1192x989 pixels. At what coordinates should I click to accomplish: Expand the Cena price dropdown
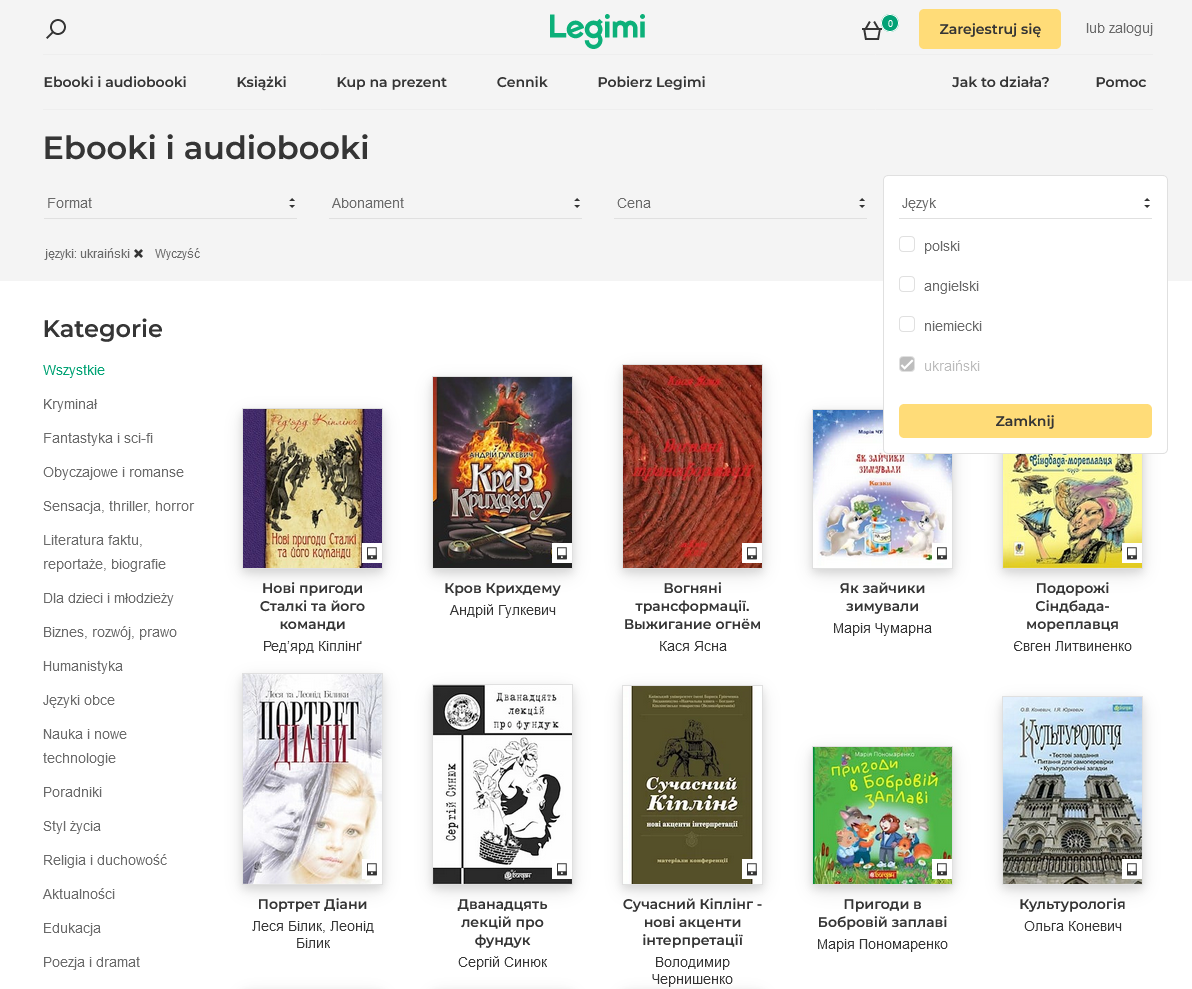pos(740,203)
